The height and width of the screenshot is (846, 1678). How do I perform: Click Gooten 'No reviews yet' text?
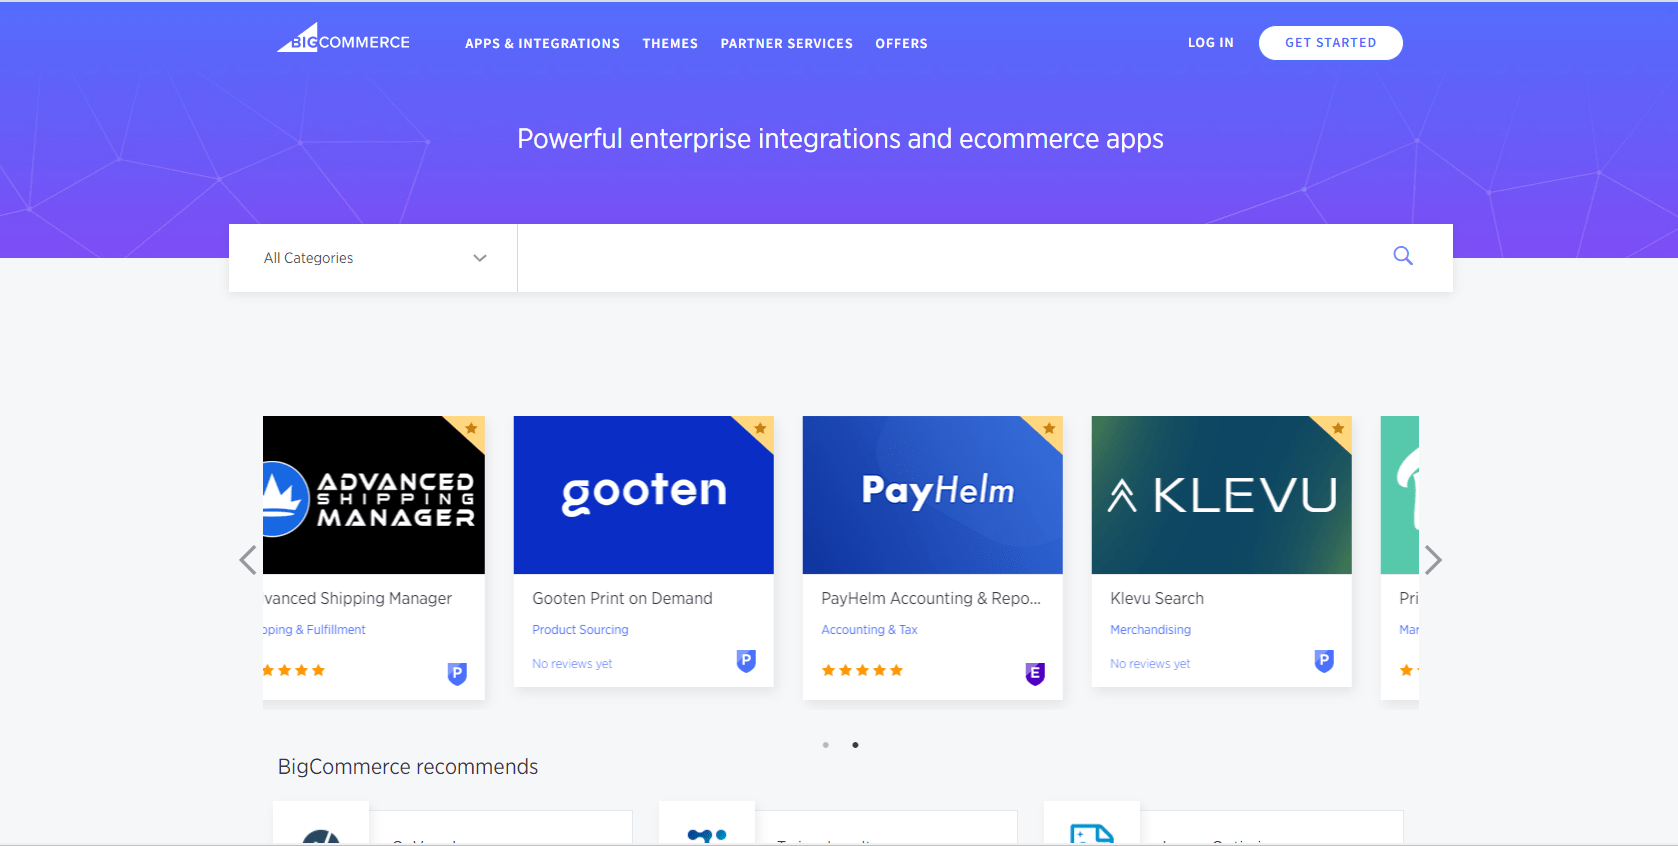pos(572,664)
